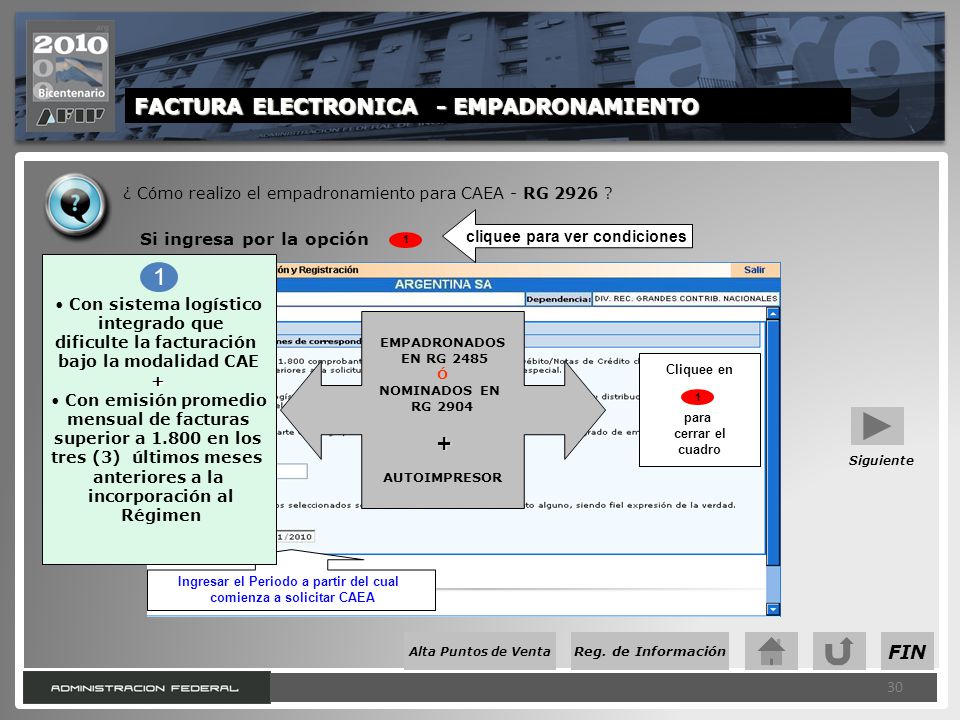The image size is (960, 720).
Task: Click the slide number 30
Action: point(894,687)
